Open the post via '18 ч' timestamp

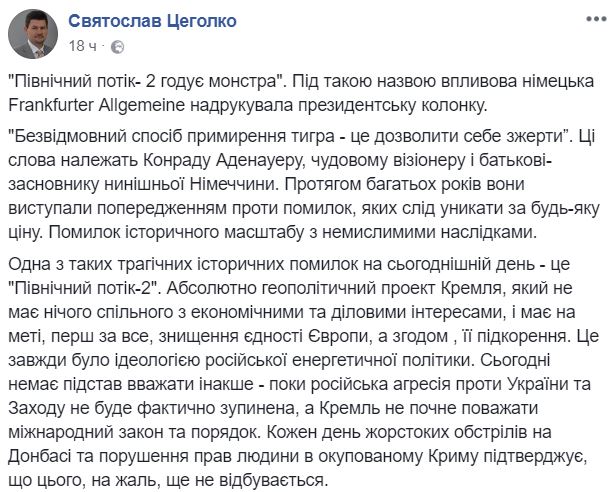point(82,46)
